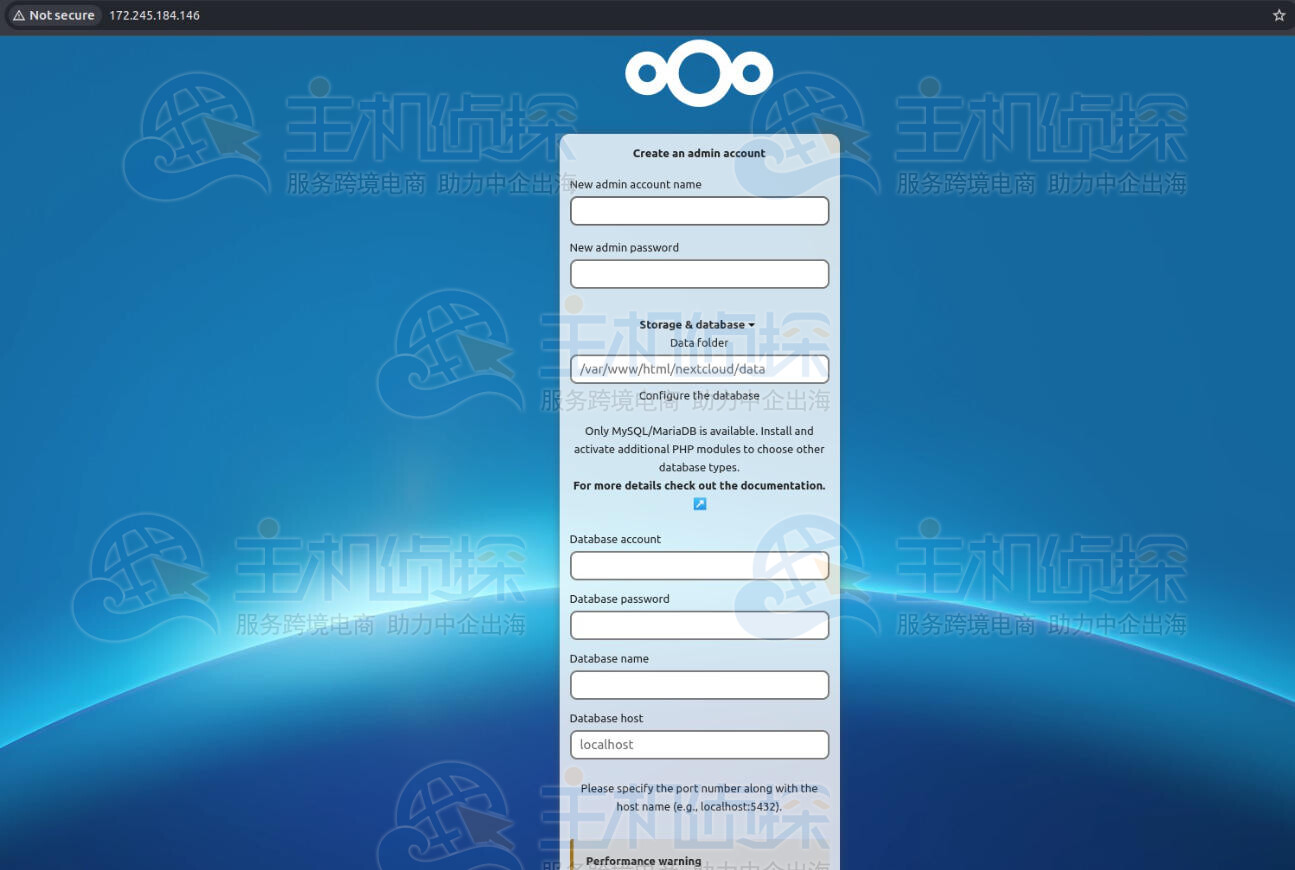Image resolution: width=1295 pixels, height=870 pixels.
Task: Click the 'Database host' label
Action: (606, 718)
